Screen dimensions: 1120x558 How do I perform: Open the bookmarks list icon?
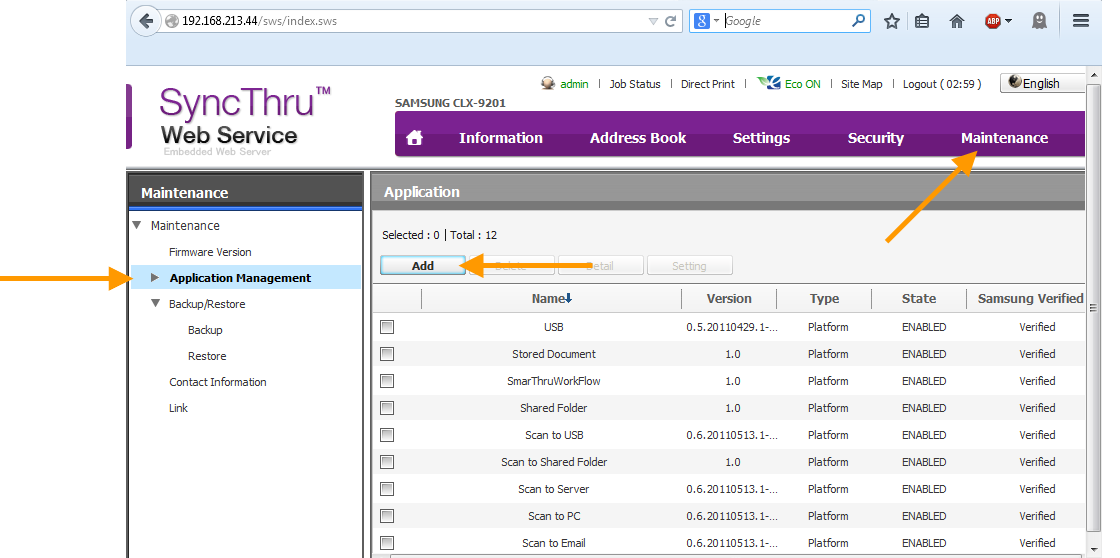pyautogui.click(x=922, y=21)
